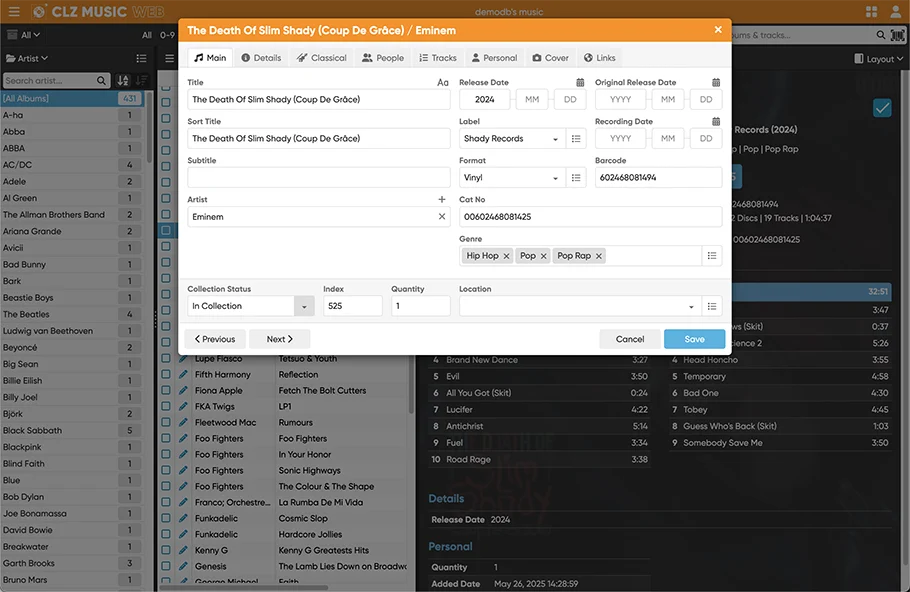The width and height of the screenshot is (910, 592).
Task: Tick the checkbox for Funkadelic Cosmic Slop row
Action: point(166,518)
